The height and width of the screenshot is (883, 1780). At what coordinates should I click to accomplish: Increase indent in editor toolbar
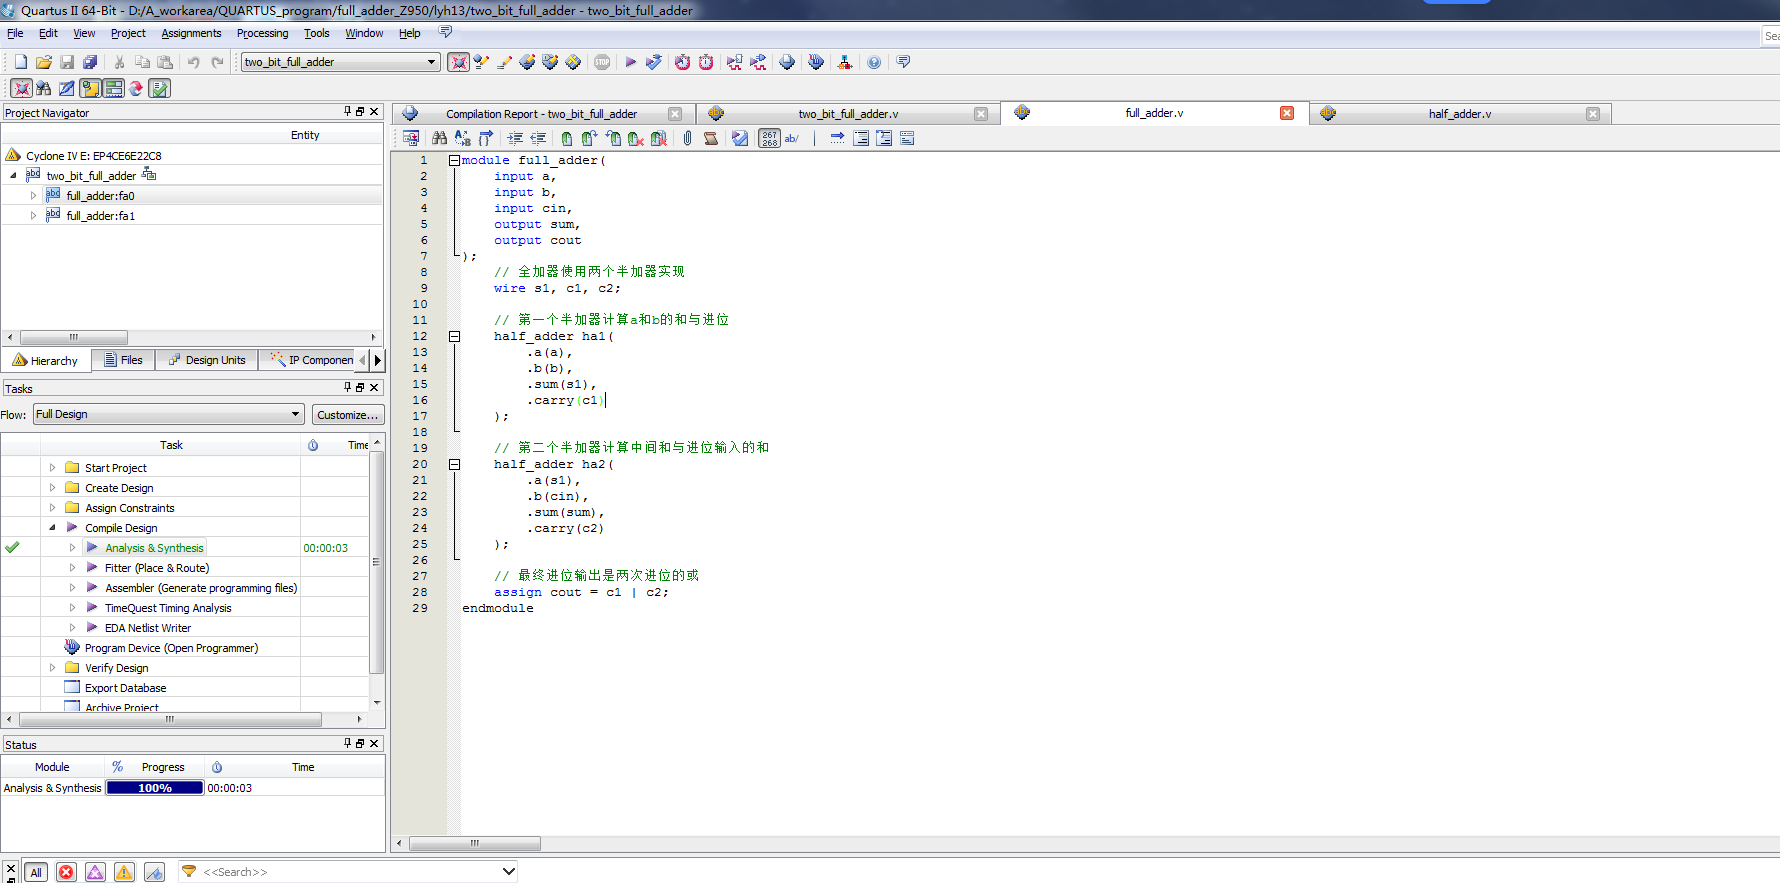pos(515,138)
